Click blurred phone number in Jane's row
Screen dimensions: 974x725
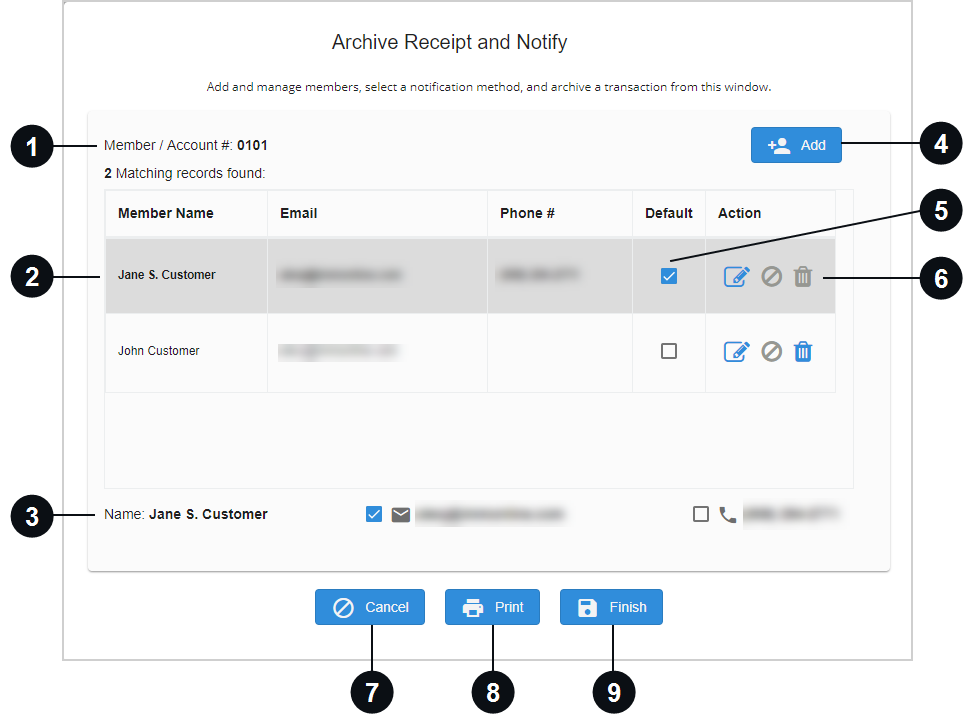(x=538, y=274)
